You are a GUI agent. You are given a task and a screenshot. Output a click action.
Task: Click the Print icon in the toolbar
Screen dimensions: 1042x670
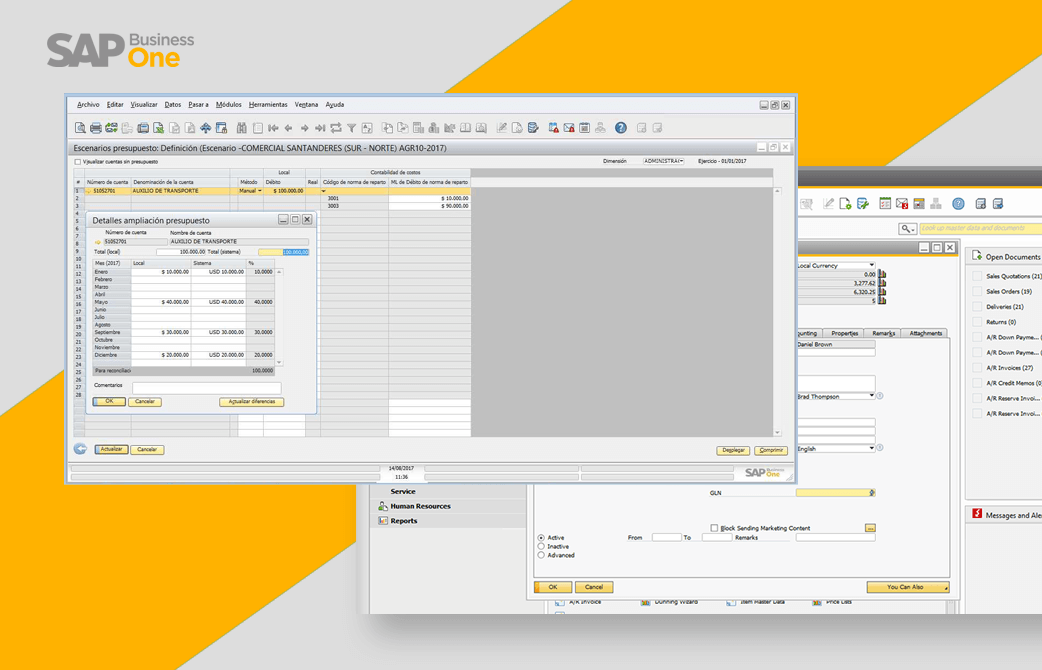[x=96, y=128]
